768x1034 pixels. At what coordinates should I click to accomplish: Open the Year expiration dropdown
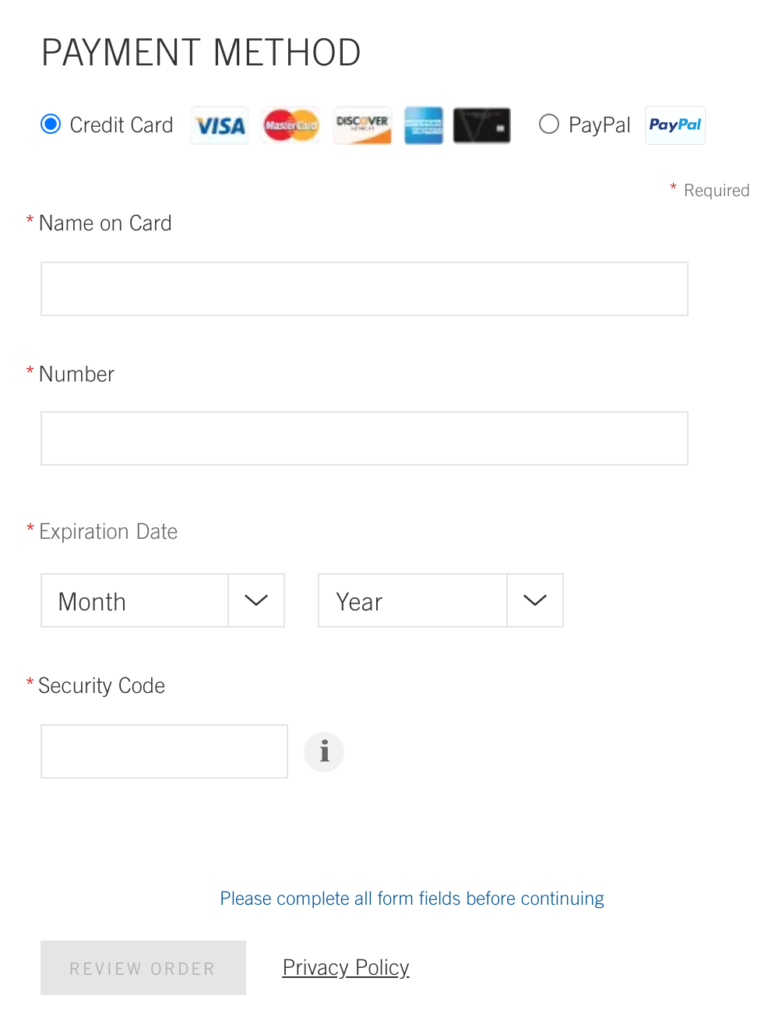point(440,601)
